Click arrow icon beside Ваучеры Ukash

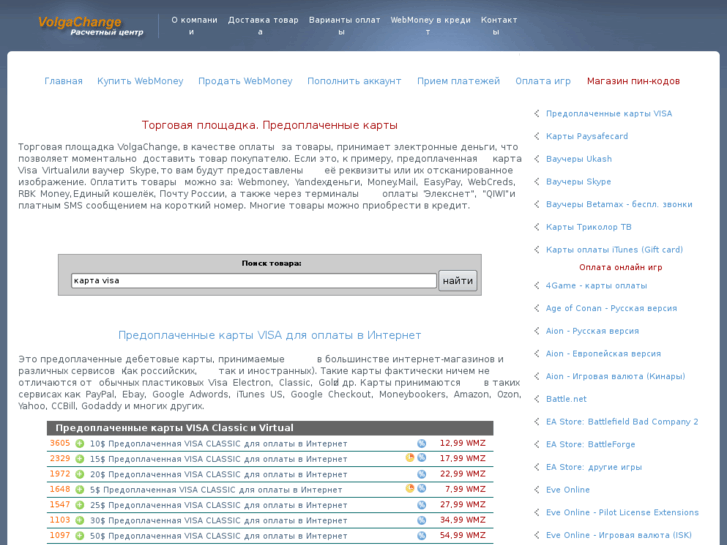click(x=537, y=159)
